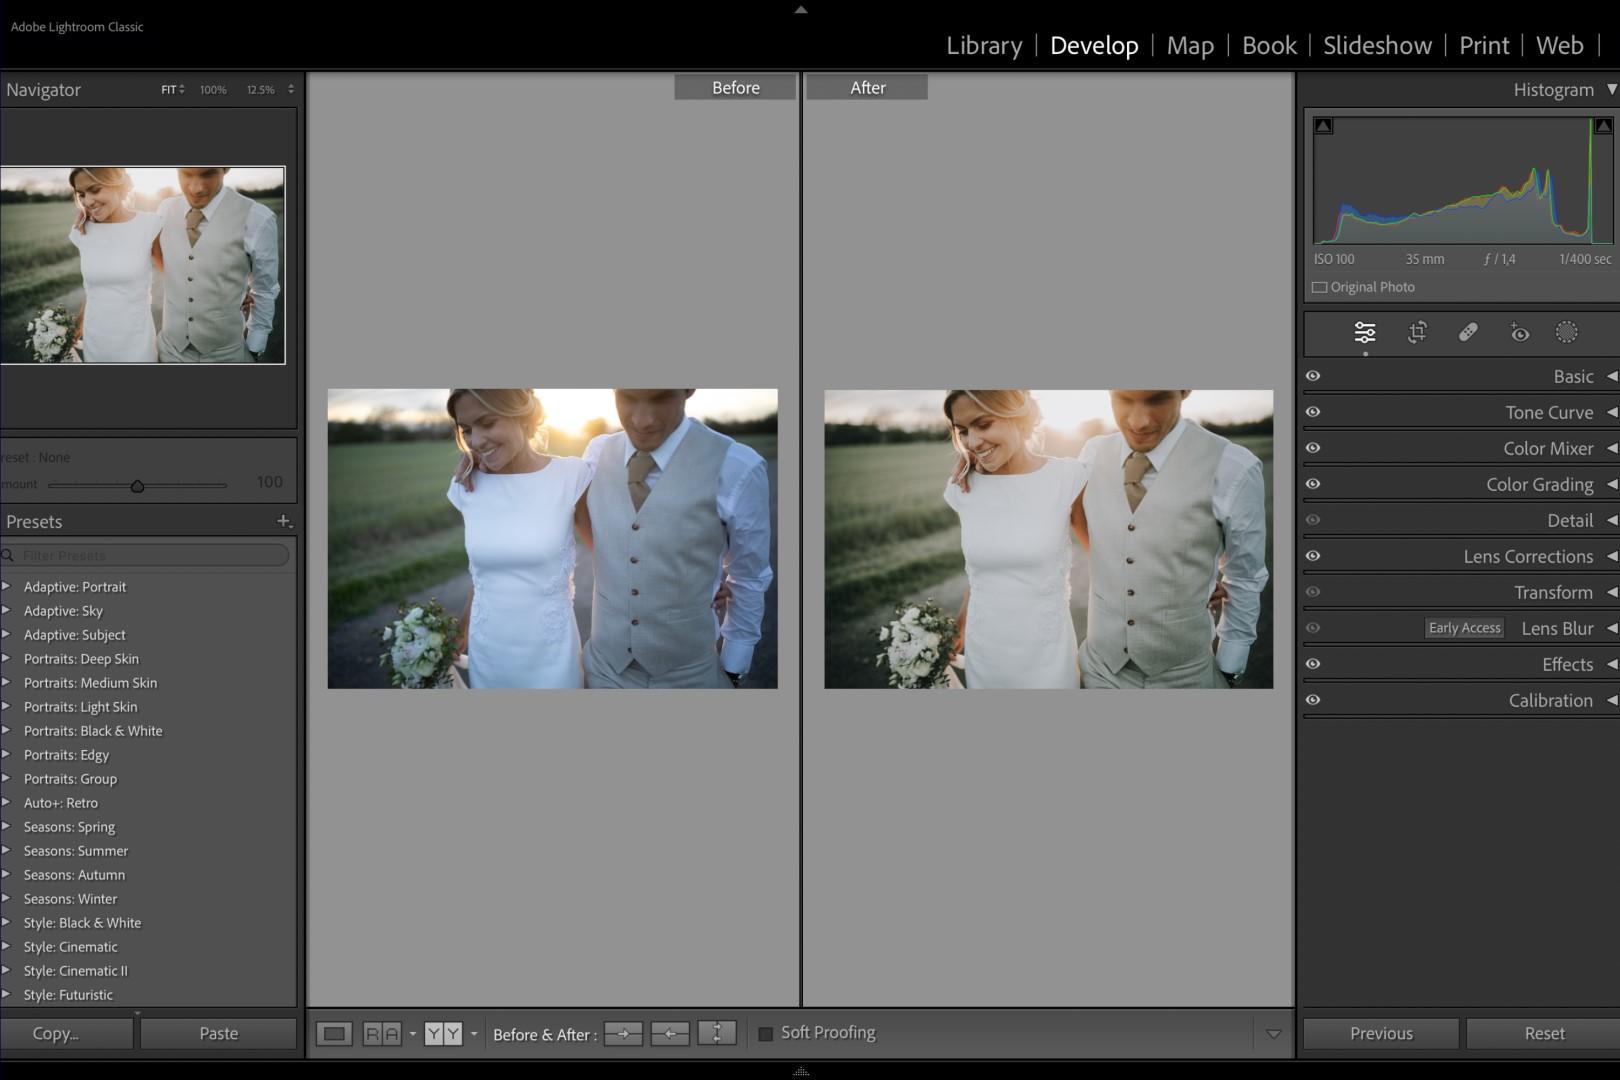This screenshot has height=1080, width=1620.
Task: Select the Auto+: Retro preset group
Action: 61,803
